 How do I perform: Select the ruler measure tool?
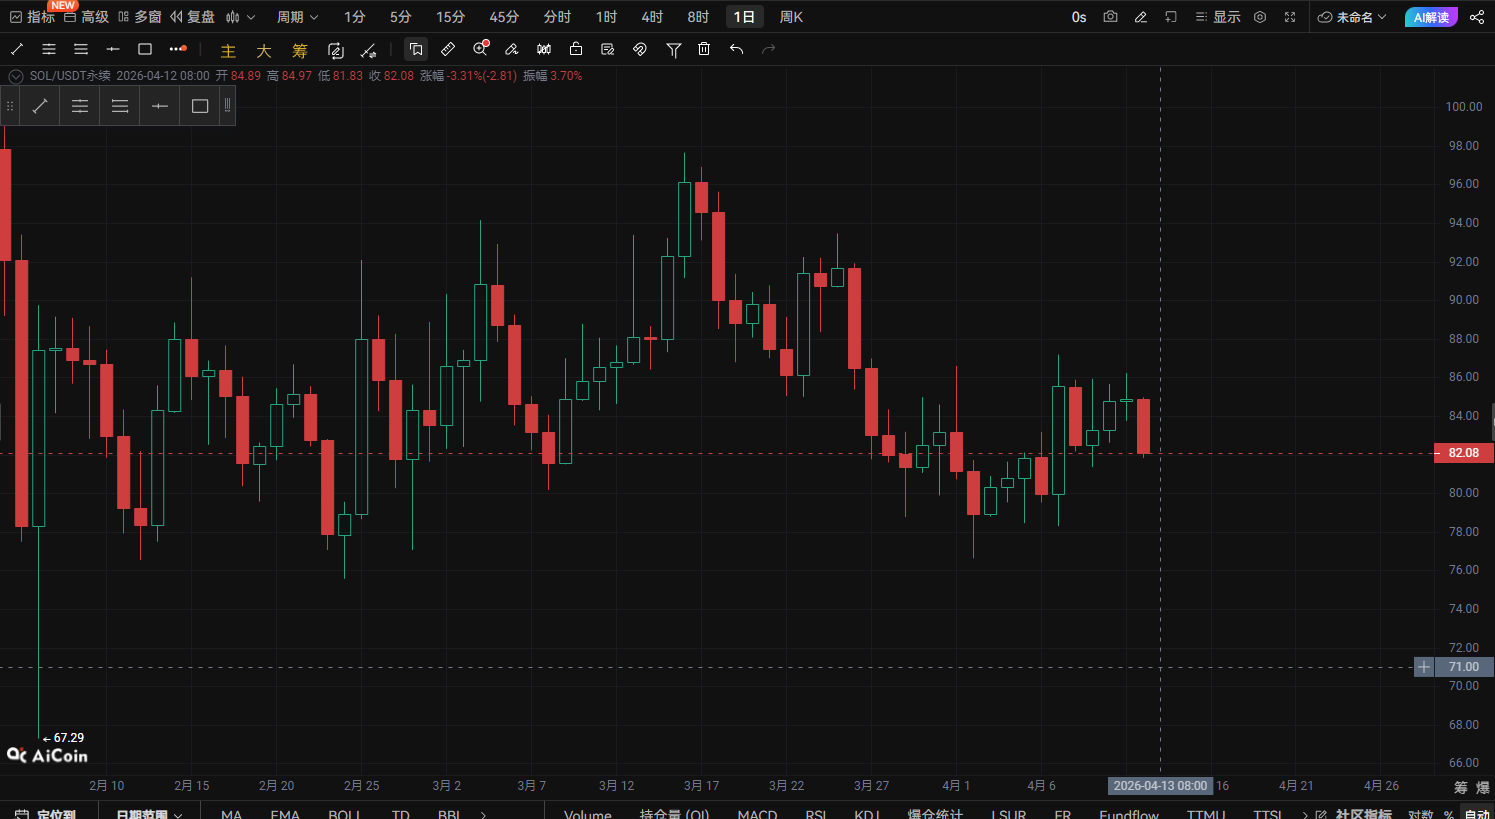[448, 49]
